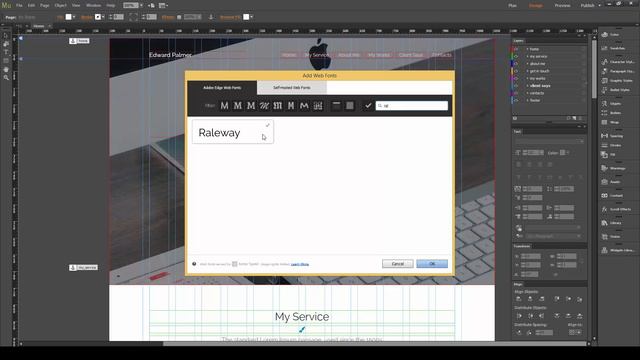The image size is (640, 360).
Task: Switch to Preview mode
Action: [562, 5]
